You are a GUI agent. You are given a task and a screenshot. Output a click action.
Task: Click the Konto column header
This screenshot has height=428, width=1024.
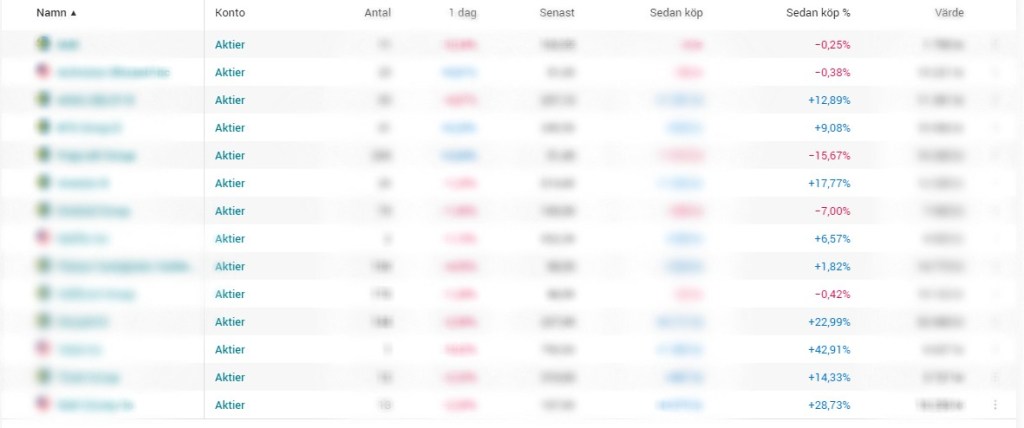point(230,13)
